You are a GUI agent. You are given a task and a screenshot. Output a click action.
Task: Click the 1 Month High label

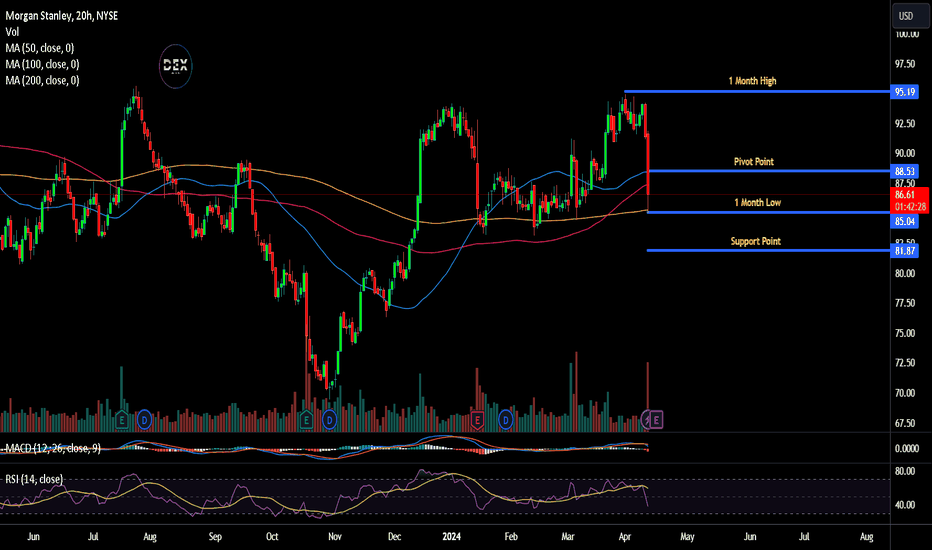click(752, 81)
